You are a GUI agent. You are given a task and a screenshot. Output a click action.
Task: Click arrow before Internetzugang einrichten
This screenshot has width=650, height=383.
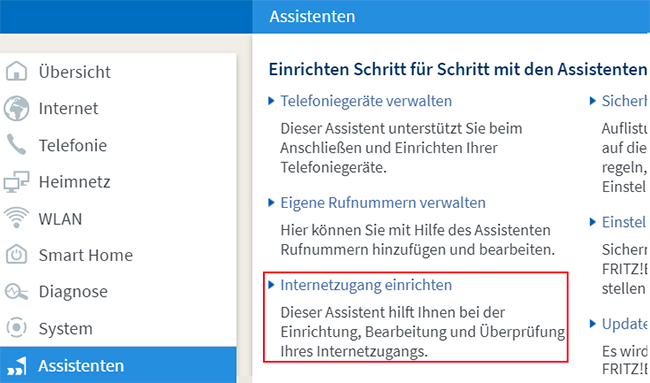point(272,285)
